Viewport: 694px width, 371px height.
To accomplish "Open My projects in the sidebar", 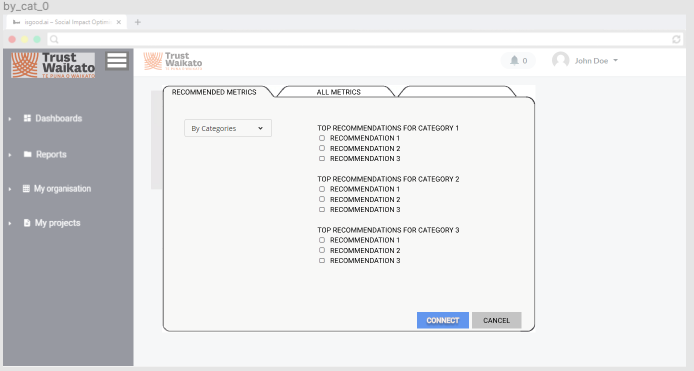I will tap(58, 223).
